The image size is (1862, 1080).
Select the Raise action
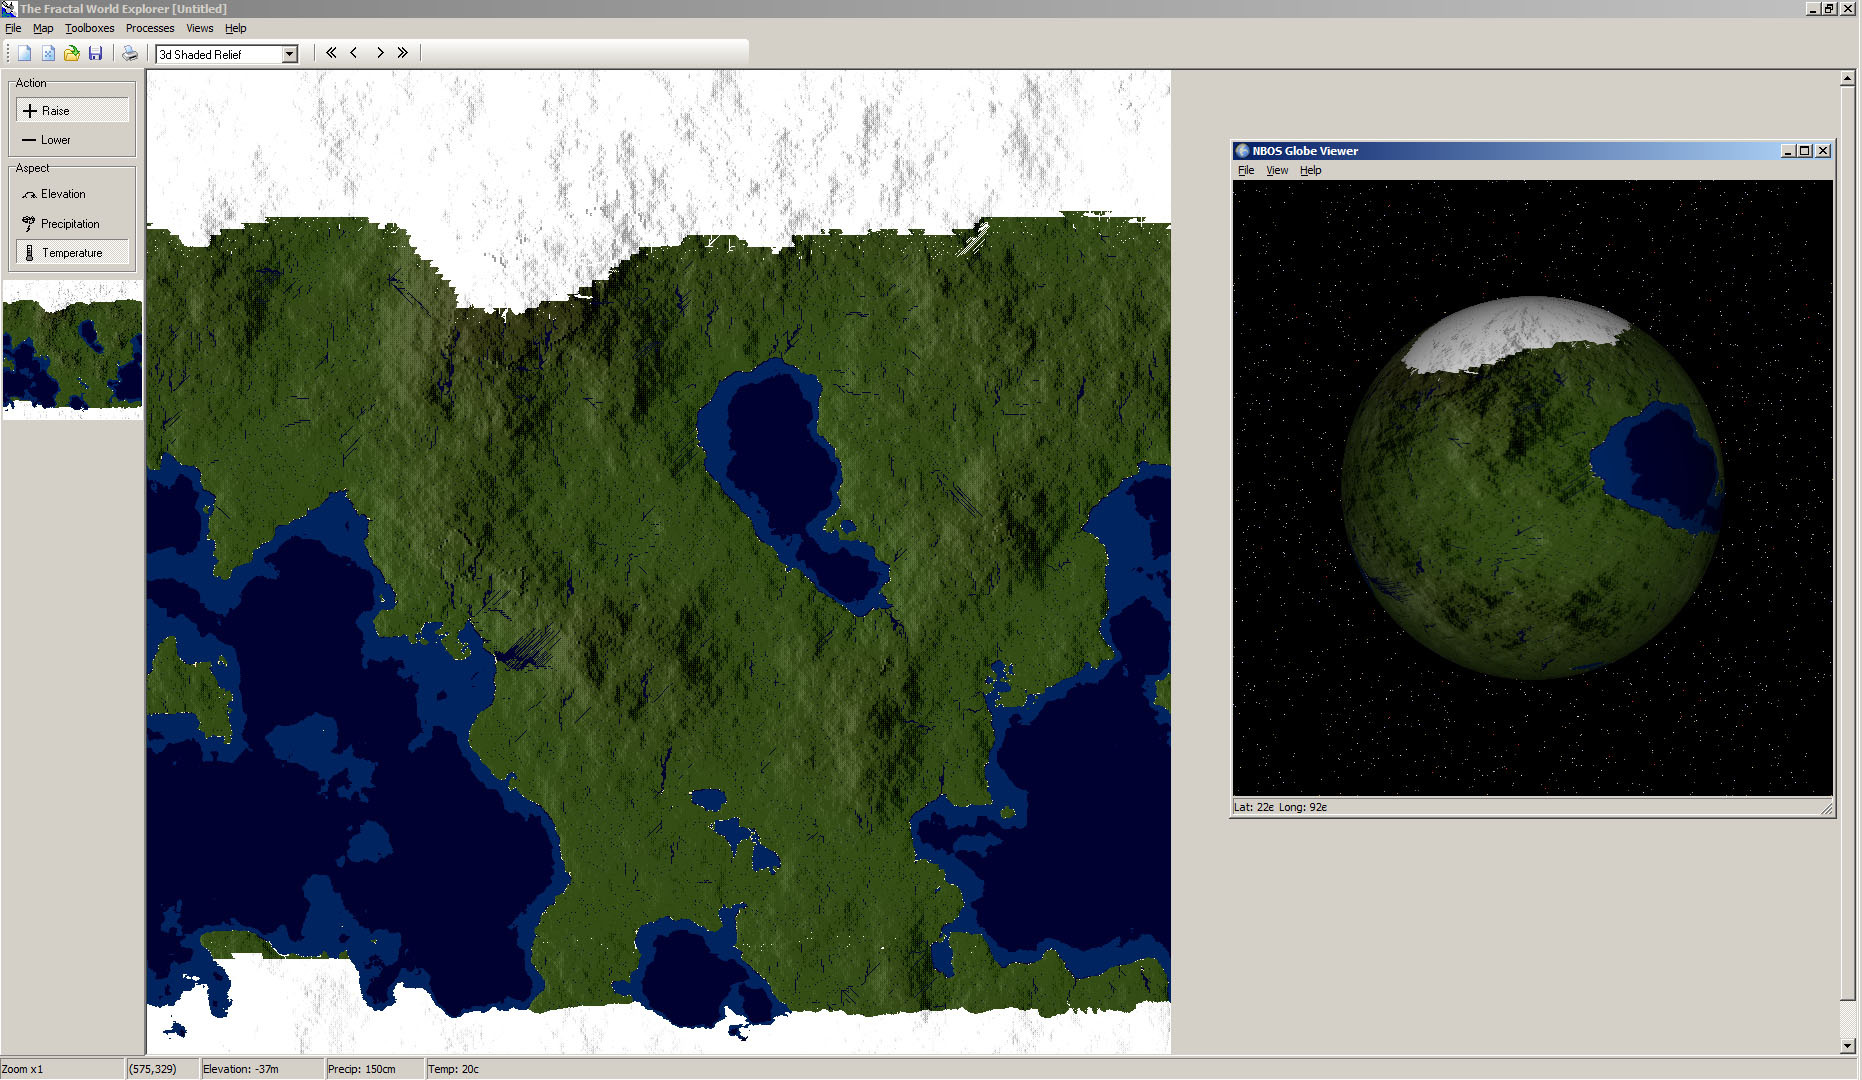click(73, 111)
